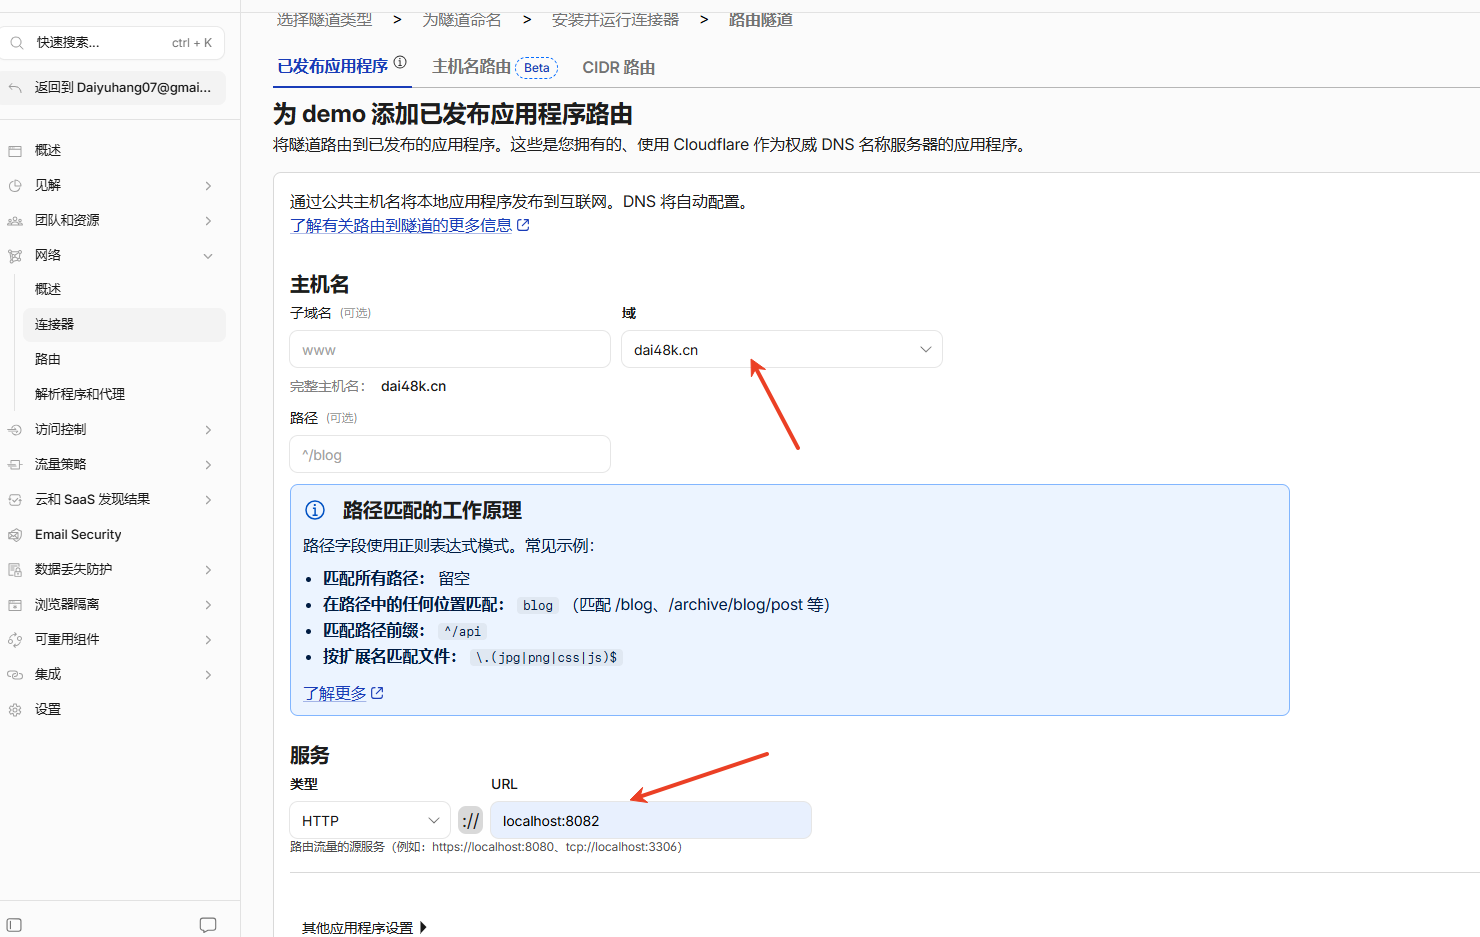Click the quick search magnifier icon
Viewport: 1480px width, 937px height.
tap(17, 43)
